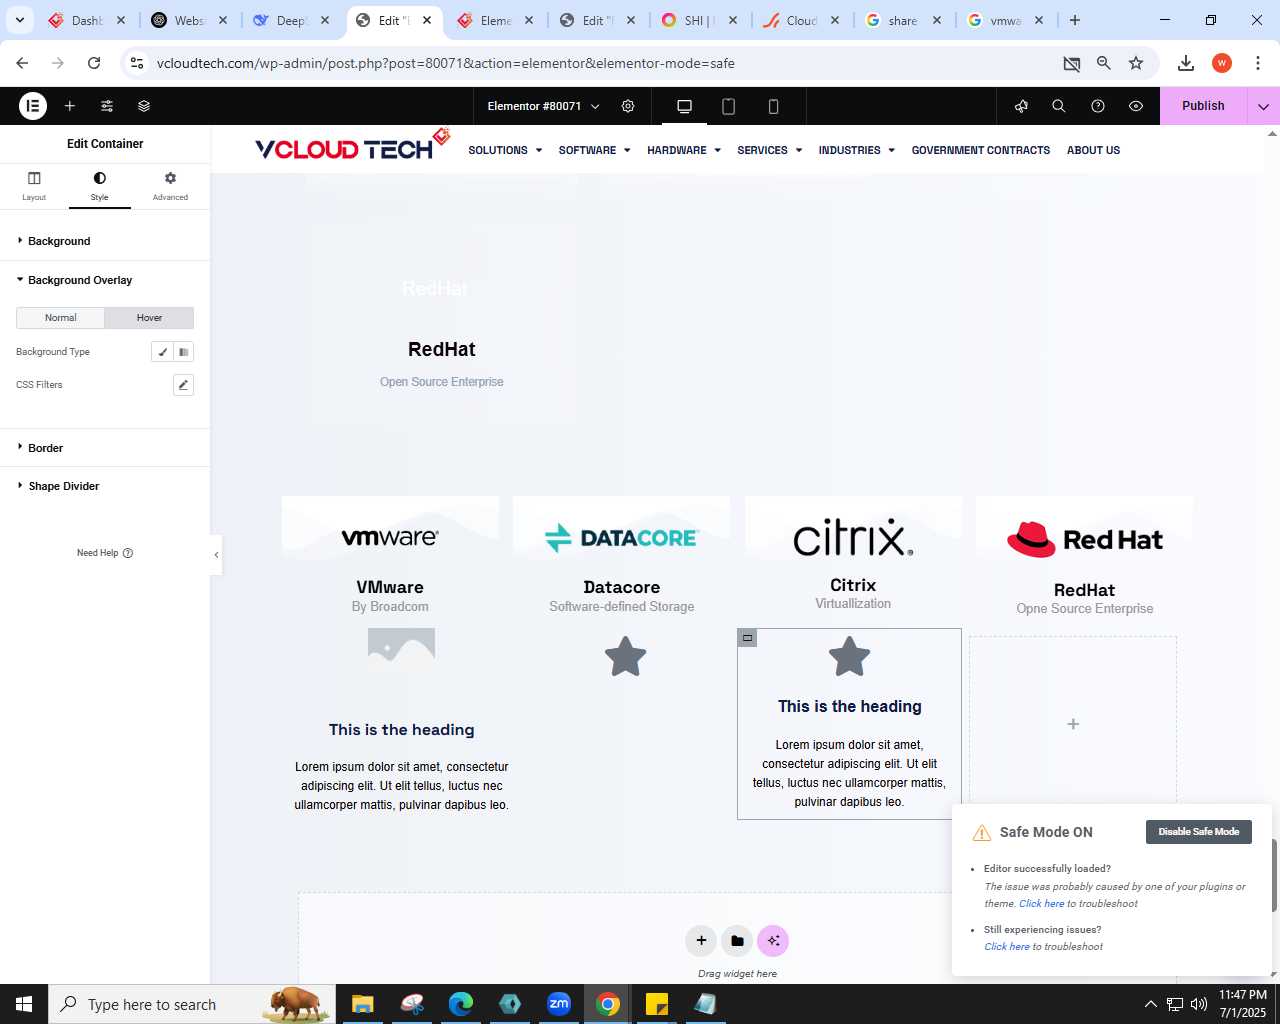Click the Red Hat logo image

(1085, 540)
